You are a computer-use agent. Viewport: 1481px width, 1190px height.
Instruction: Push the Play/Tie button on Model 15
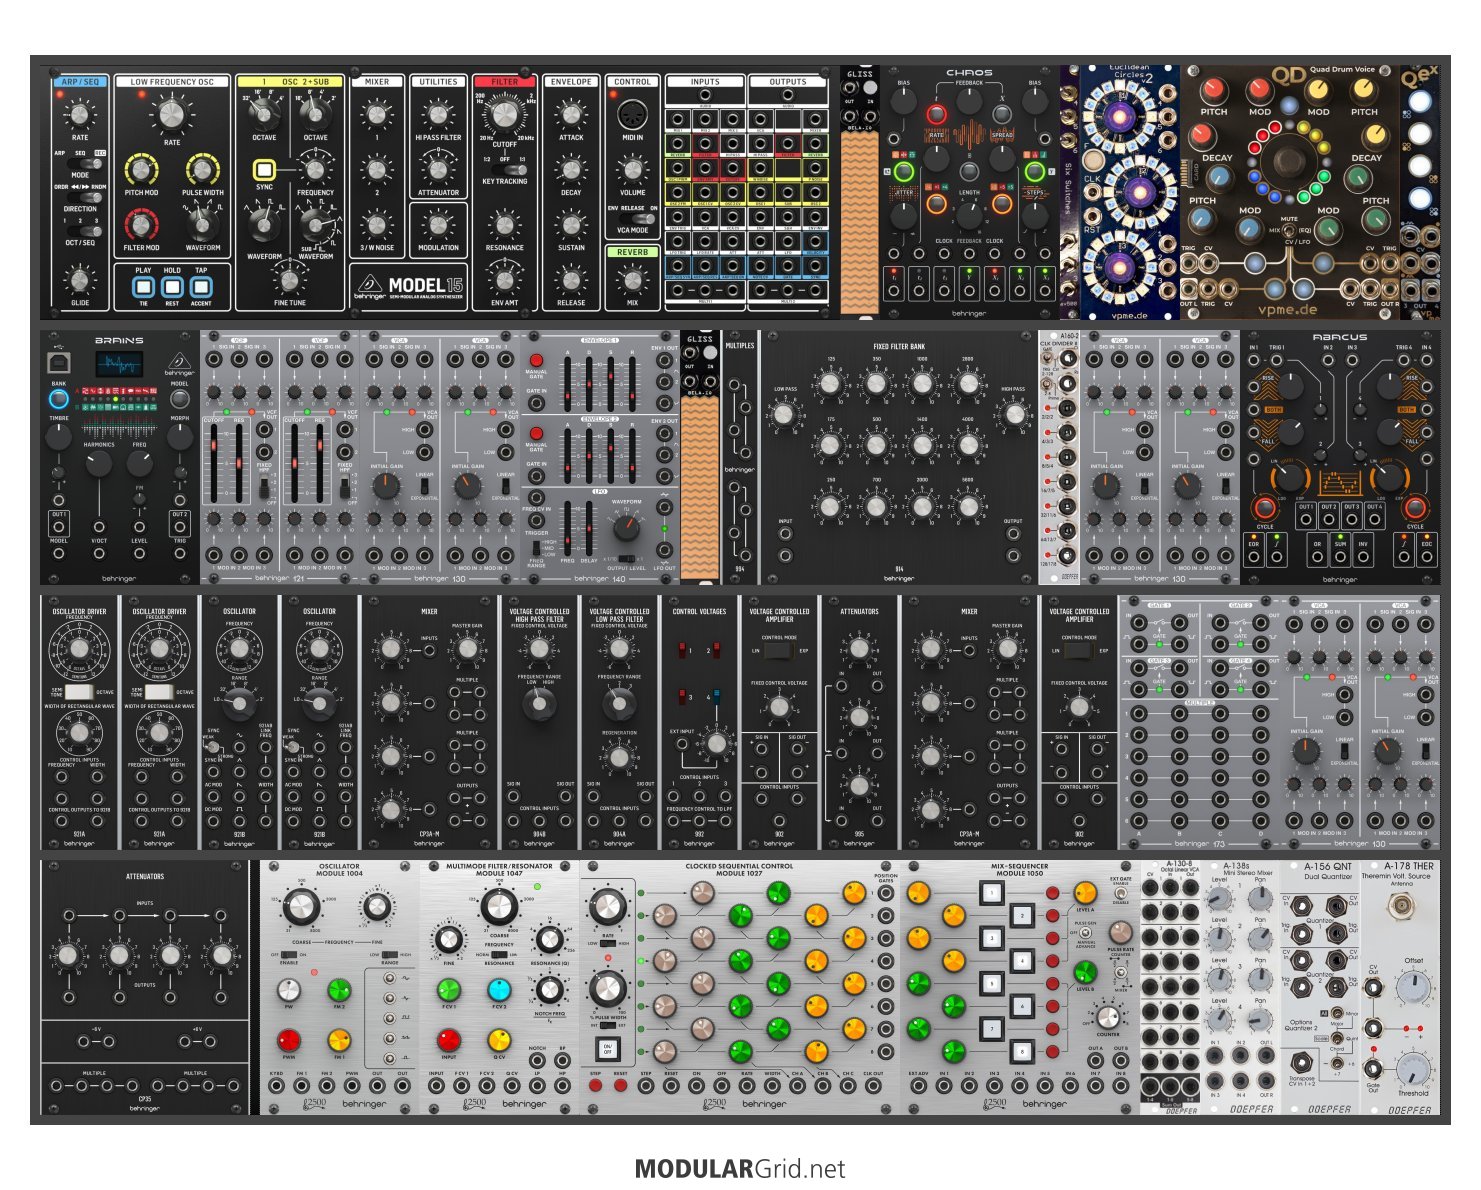click(x=143, y=288)
